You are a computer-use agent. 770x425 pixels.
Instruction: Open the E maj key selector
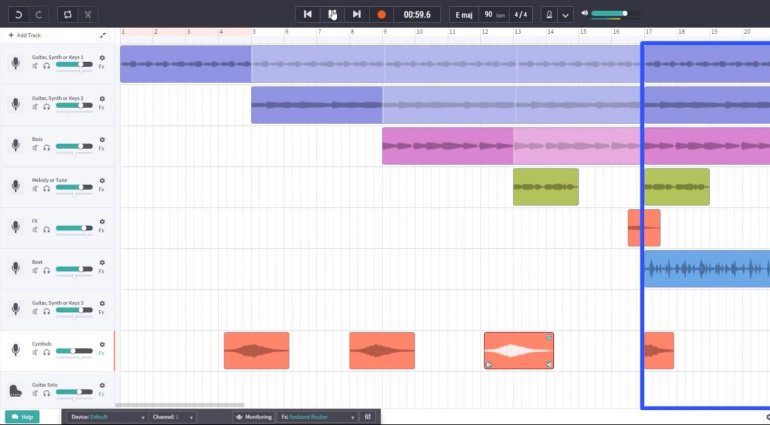[x=463, y=15]
